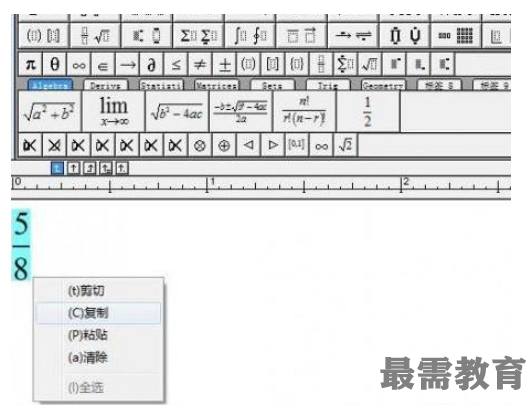532x413 pixels.
Task: Insert square brackets template in symbol bar
Action: pyautogui.click(x=272, y=64)
